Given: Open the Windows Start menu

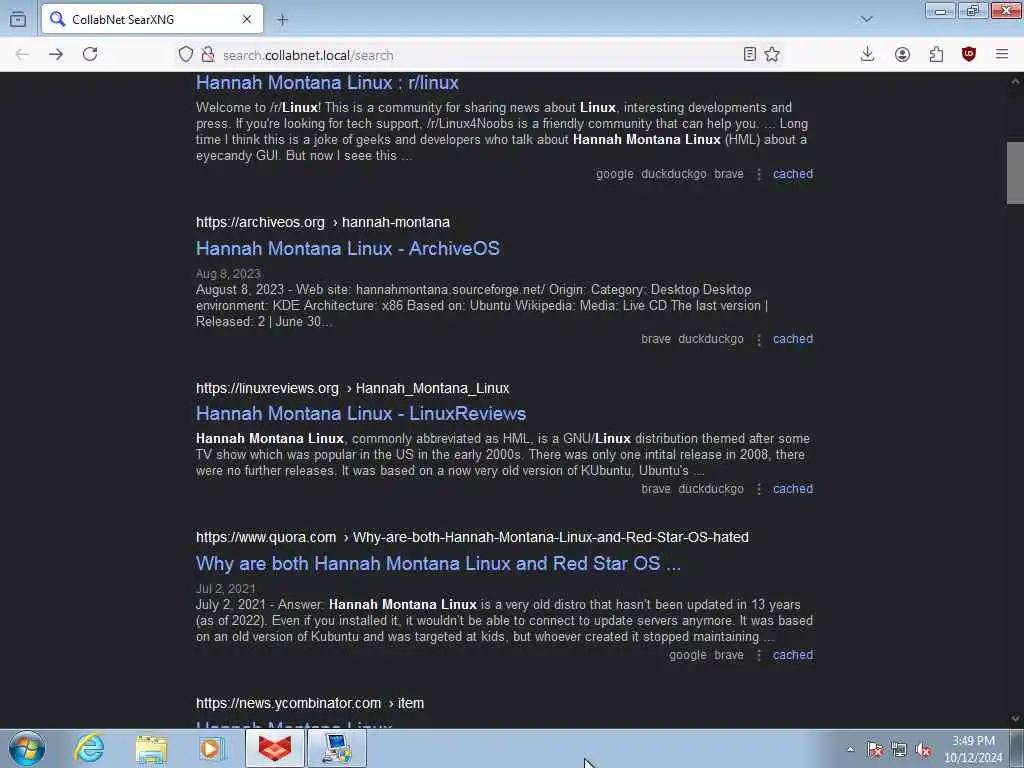Looking at the screenshot, I should pyautogui.click(x=27, y=748).
